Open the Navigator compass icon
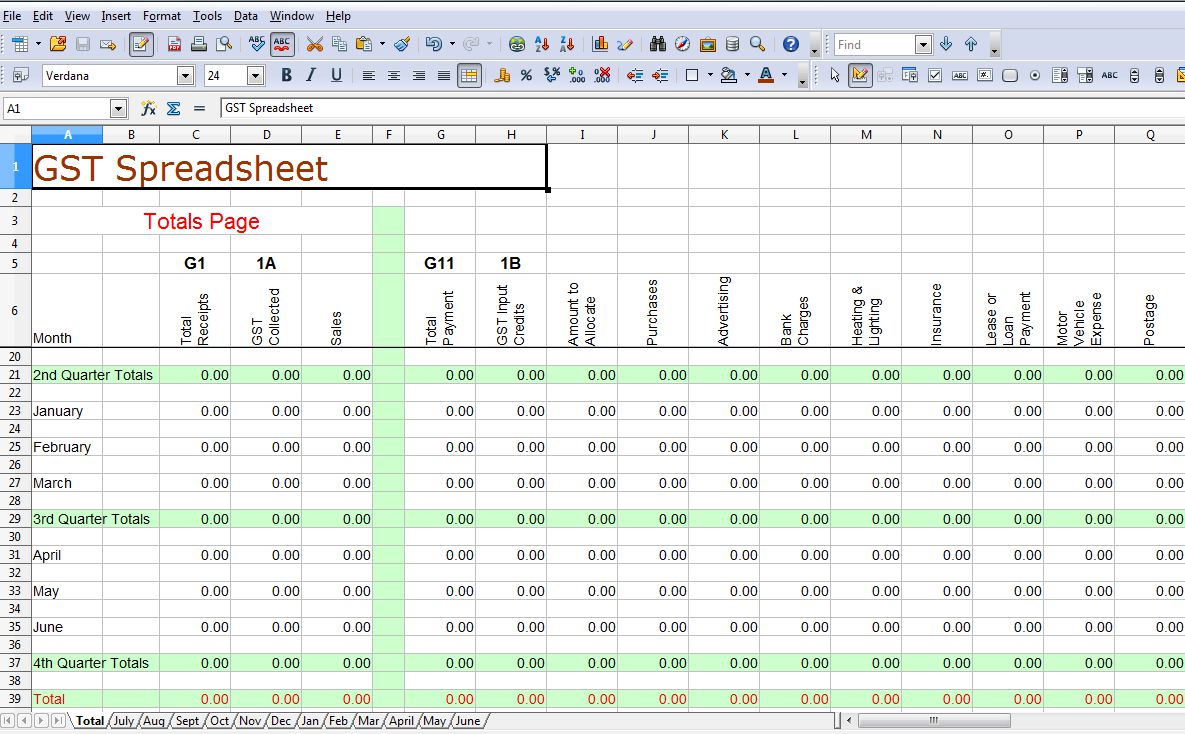Viewport: 1185px width, 734px height. point(682,44)
